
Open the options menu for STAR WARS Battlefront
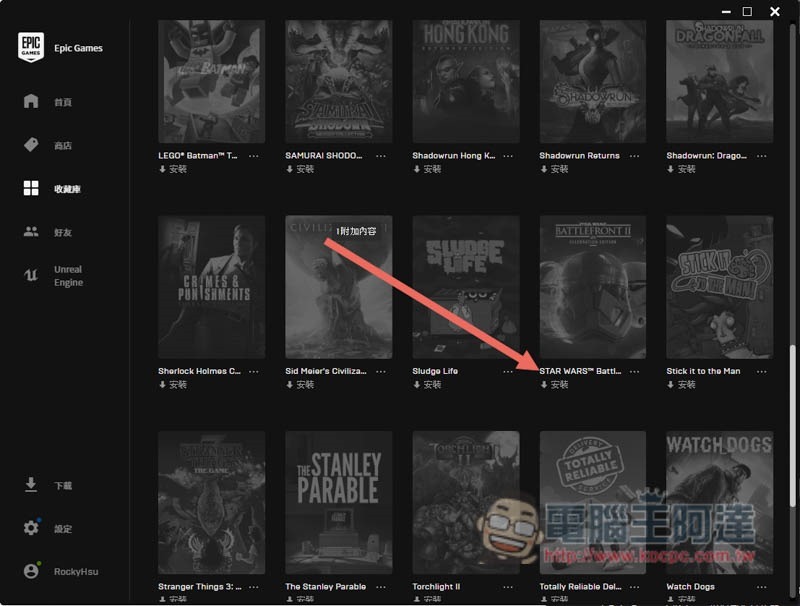(x=634, y=371)
